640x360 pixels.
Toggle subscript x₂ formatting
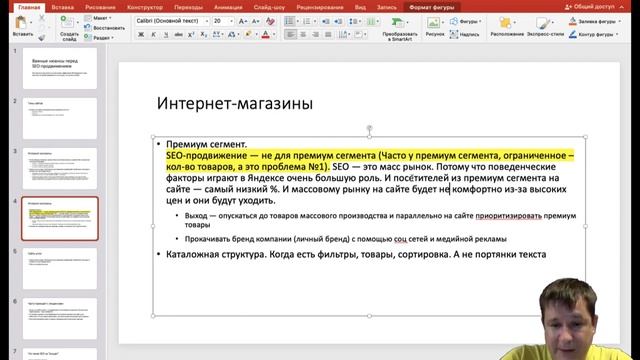pyautogui.click(x=203, y=35)
